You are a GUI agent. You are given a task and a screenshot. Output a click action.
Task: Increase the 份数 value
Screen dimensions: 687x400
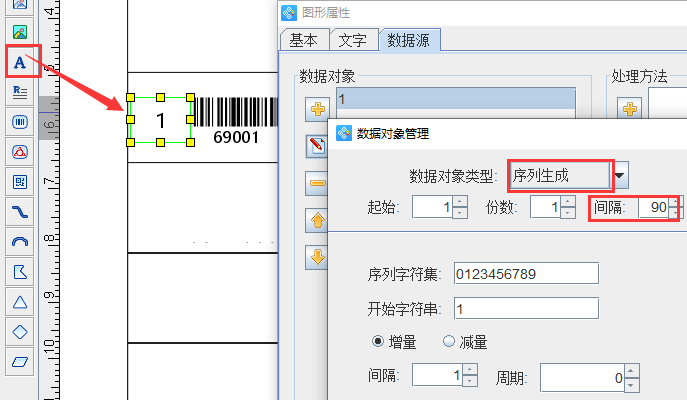tap(568, 202)
